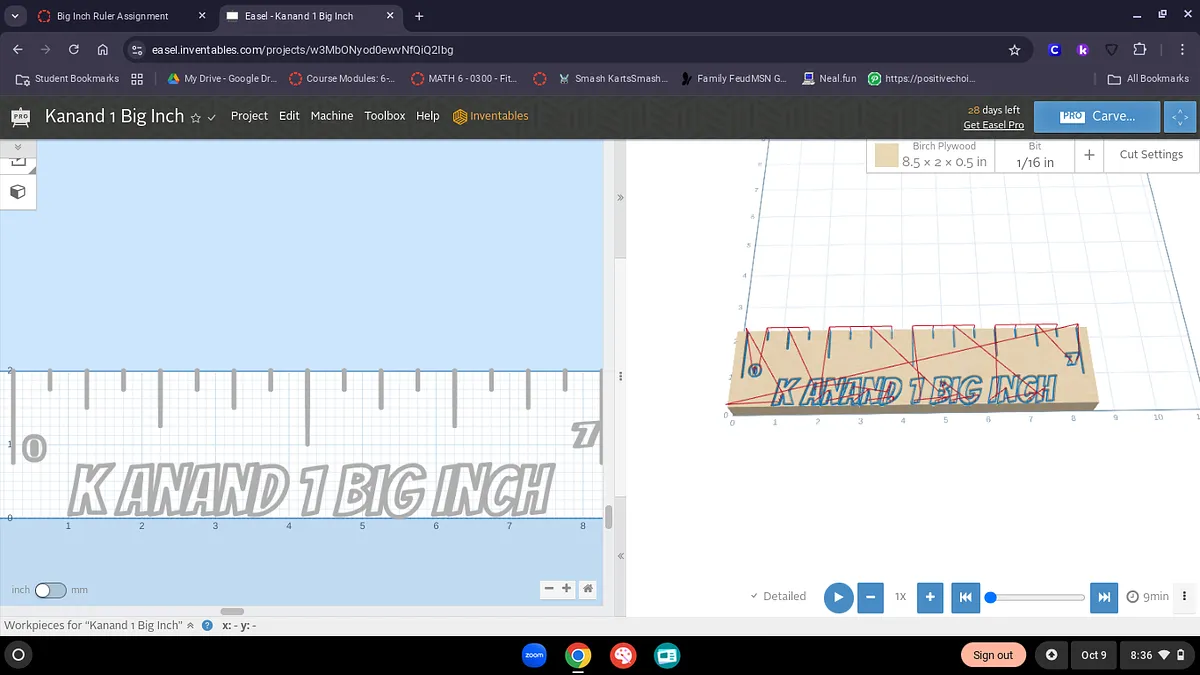Open the Birch Plywood material dropdown
This screenshot has height=675, width=1200.
pyautogui.click(x=930, y=155)
